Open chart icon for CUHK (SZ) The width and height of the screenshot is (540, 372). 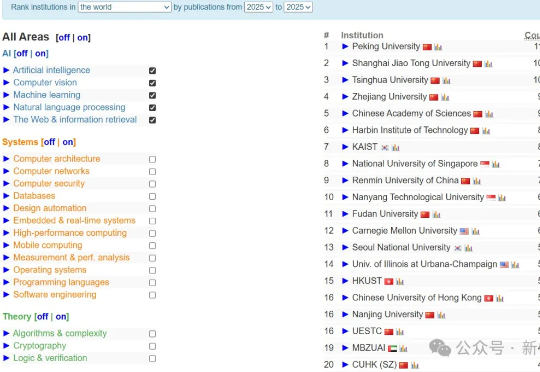point(415,365)
